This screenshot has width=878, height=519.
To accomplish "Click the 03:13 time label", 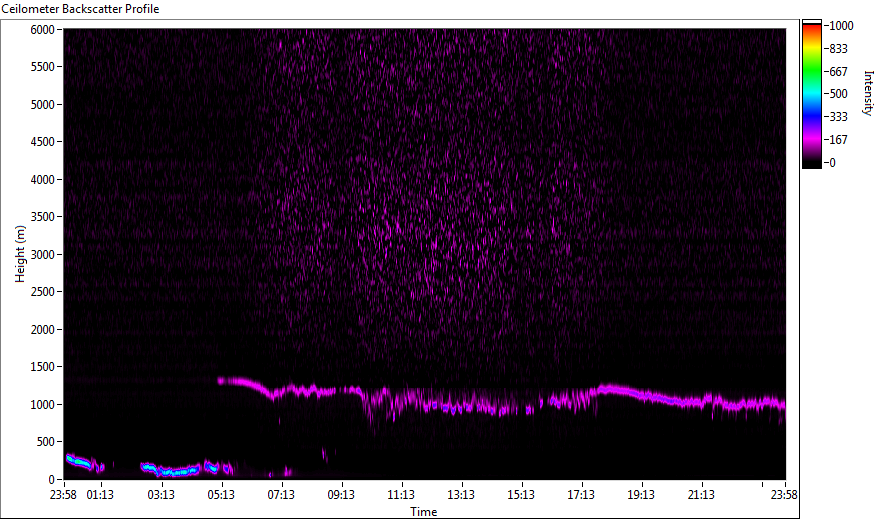I will [x=161, y=494].
